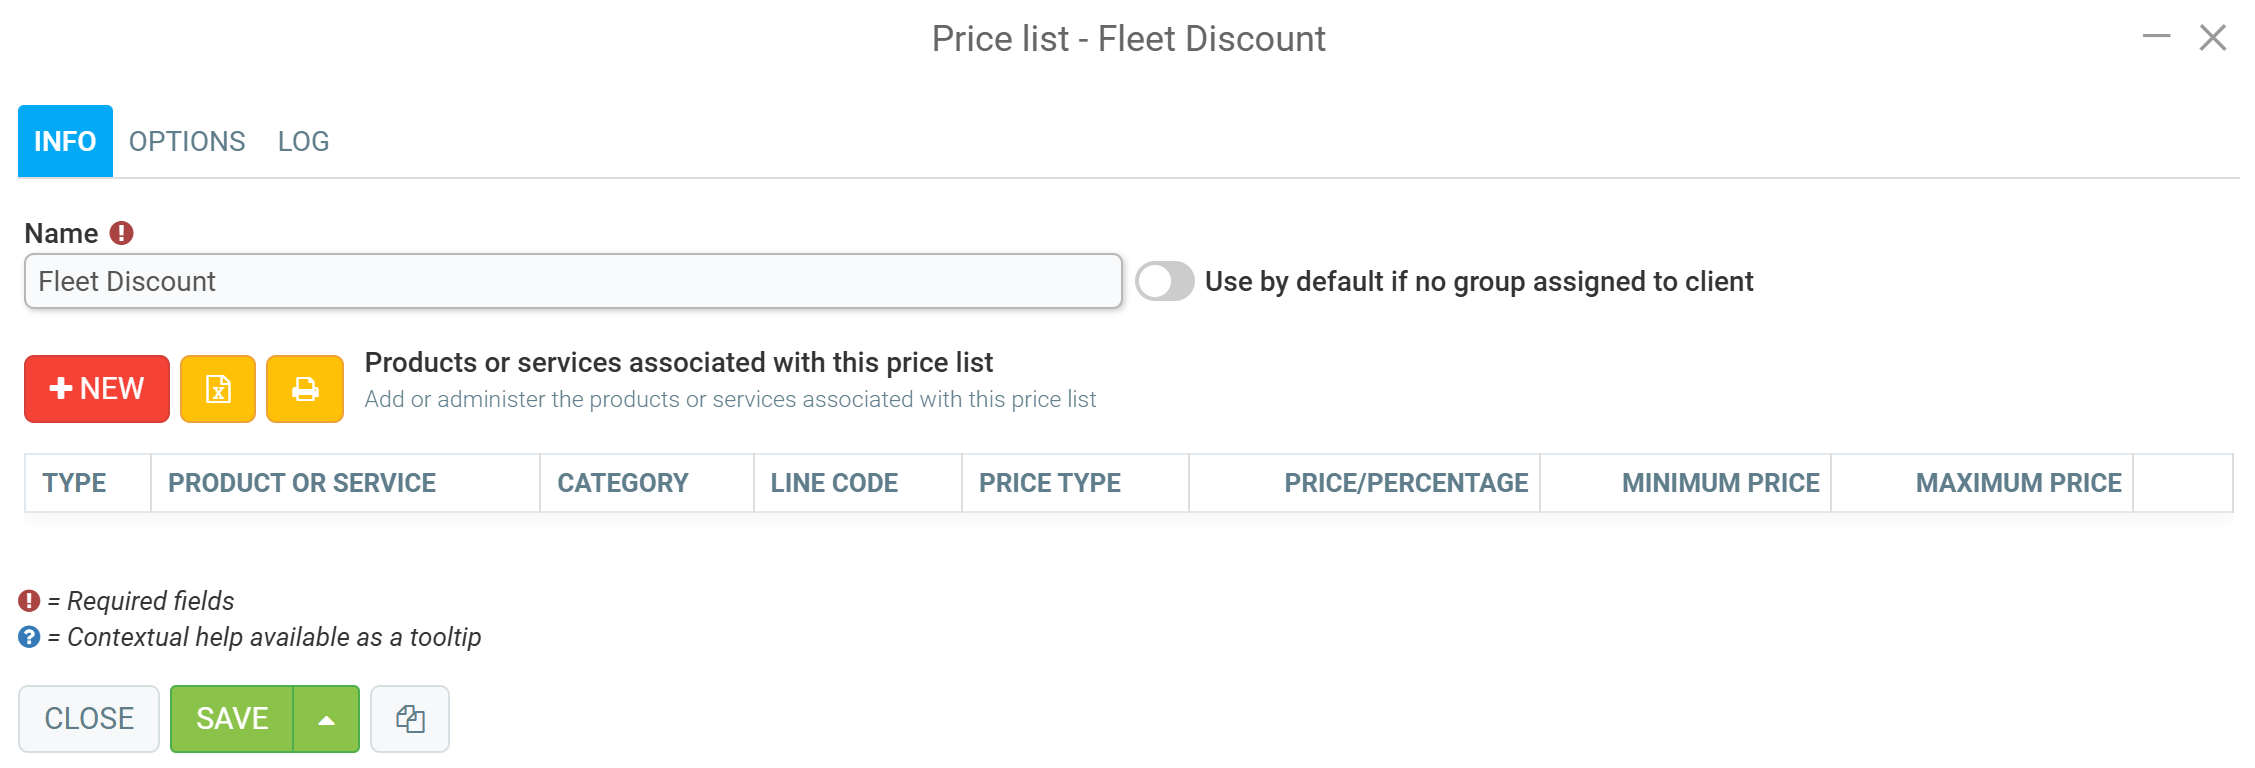Click the red required fields legend icon

(x=29, y=600)
